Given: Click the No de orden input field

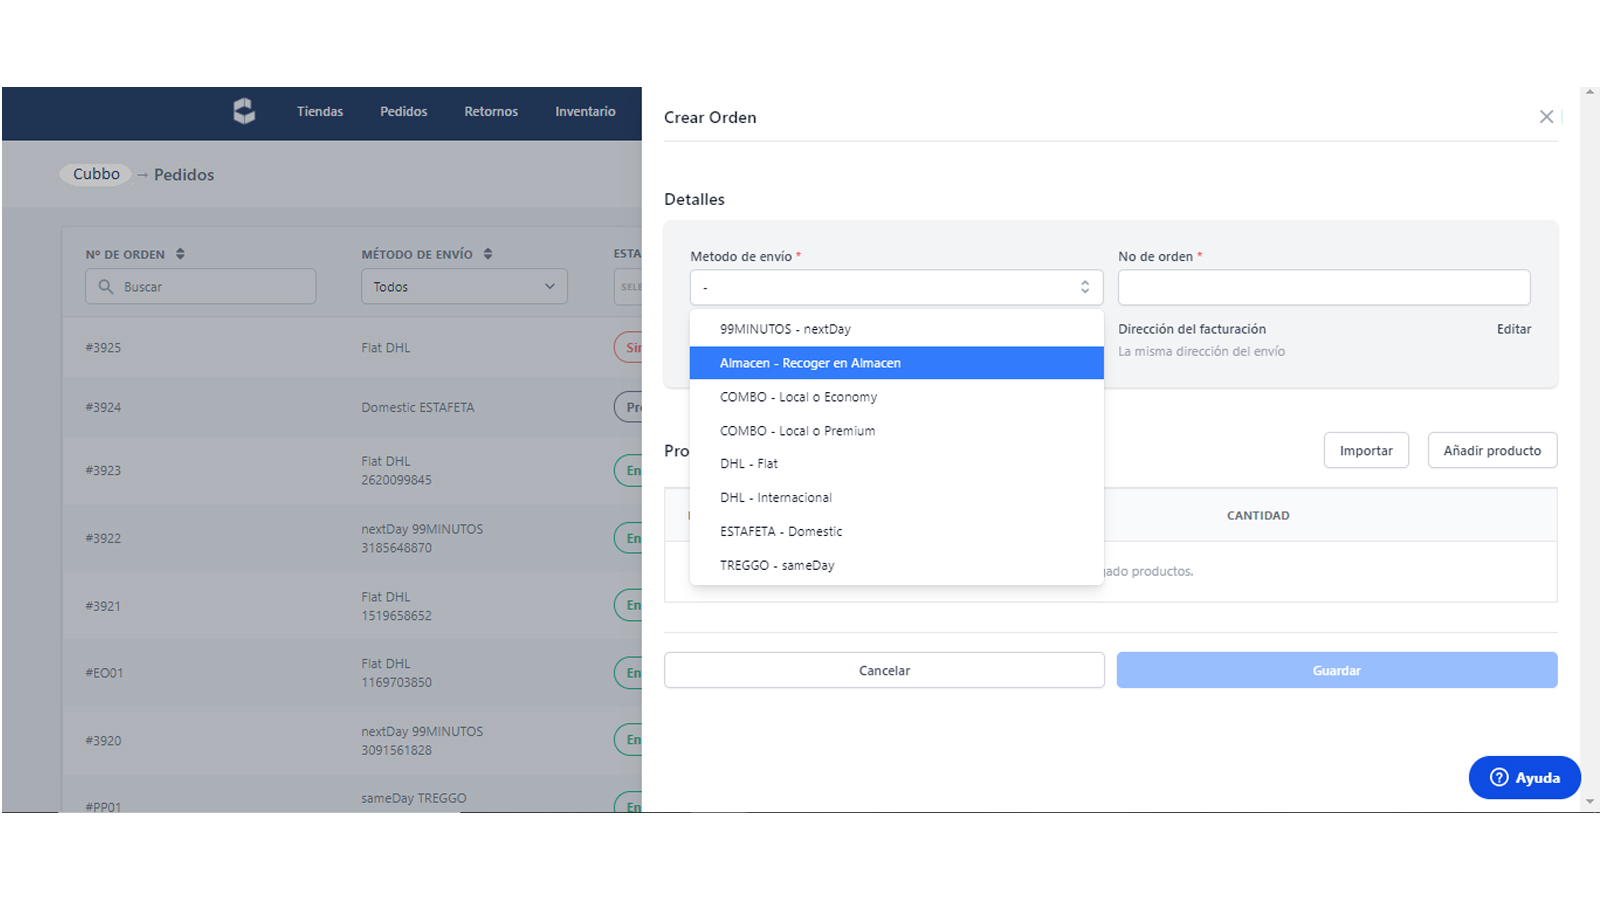Looking at the screenshot, I should tap(1323, 287).
